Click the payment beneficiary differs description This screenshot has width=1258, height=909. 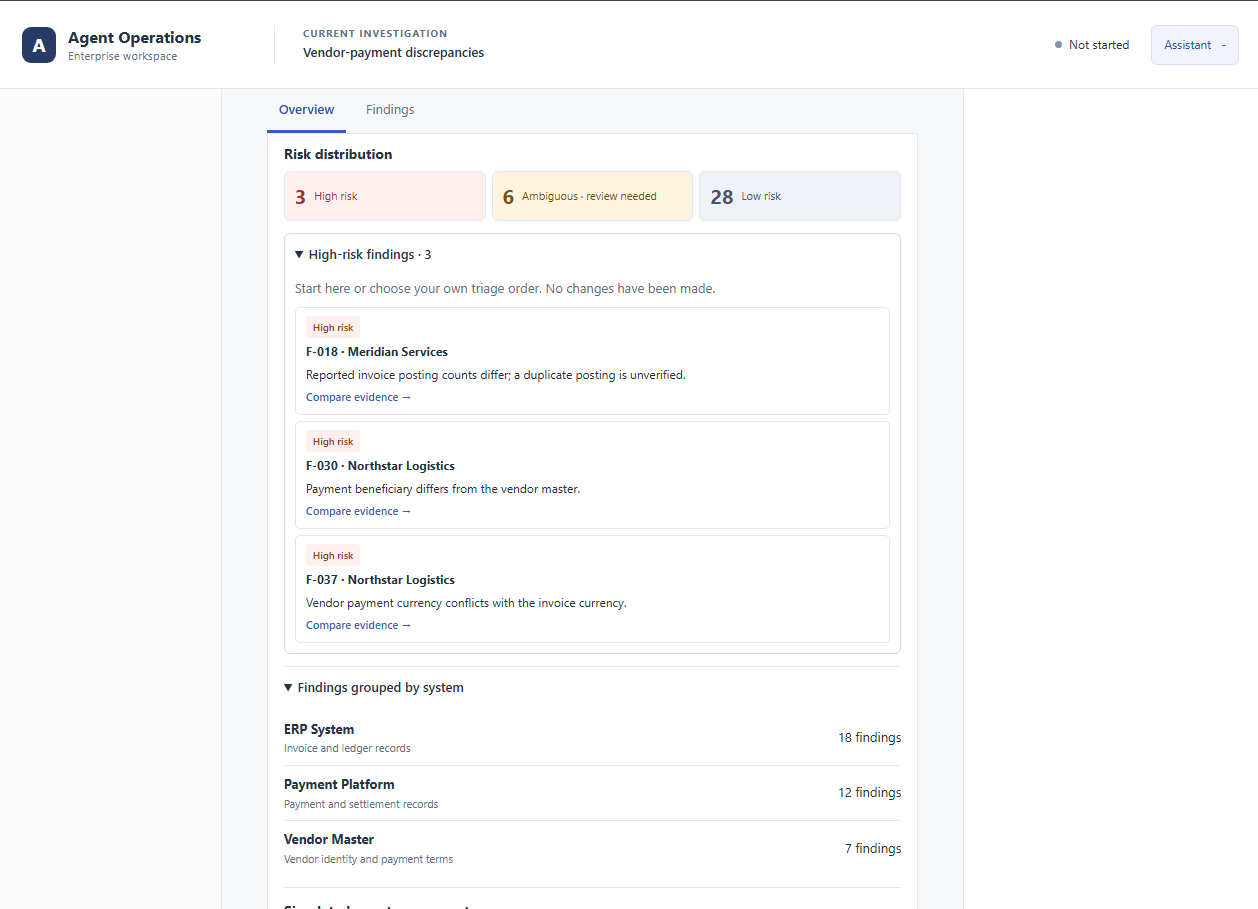pos(443,490)
